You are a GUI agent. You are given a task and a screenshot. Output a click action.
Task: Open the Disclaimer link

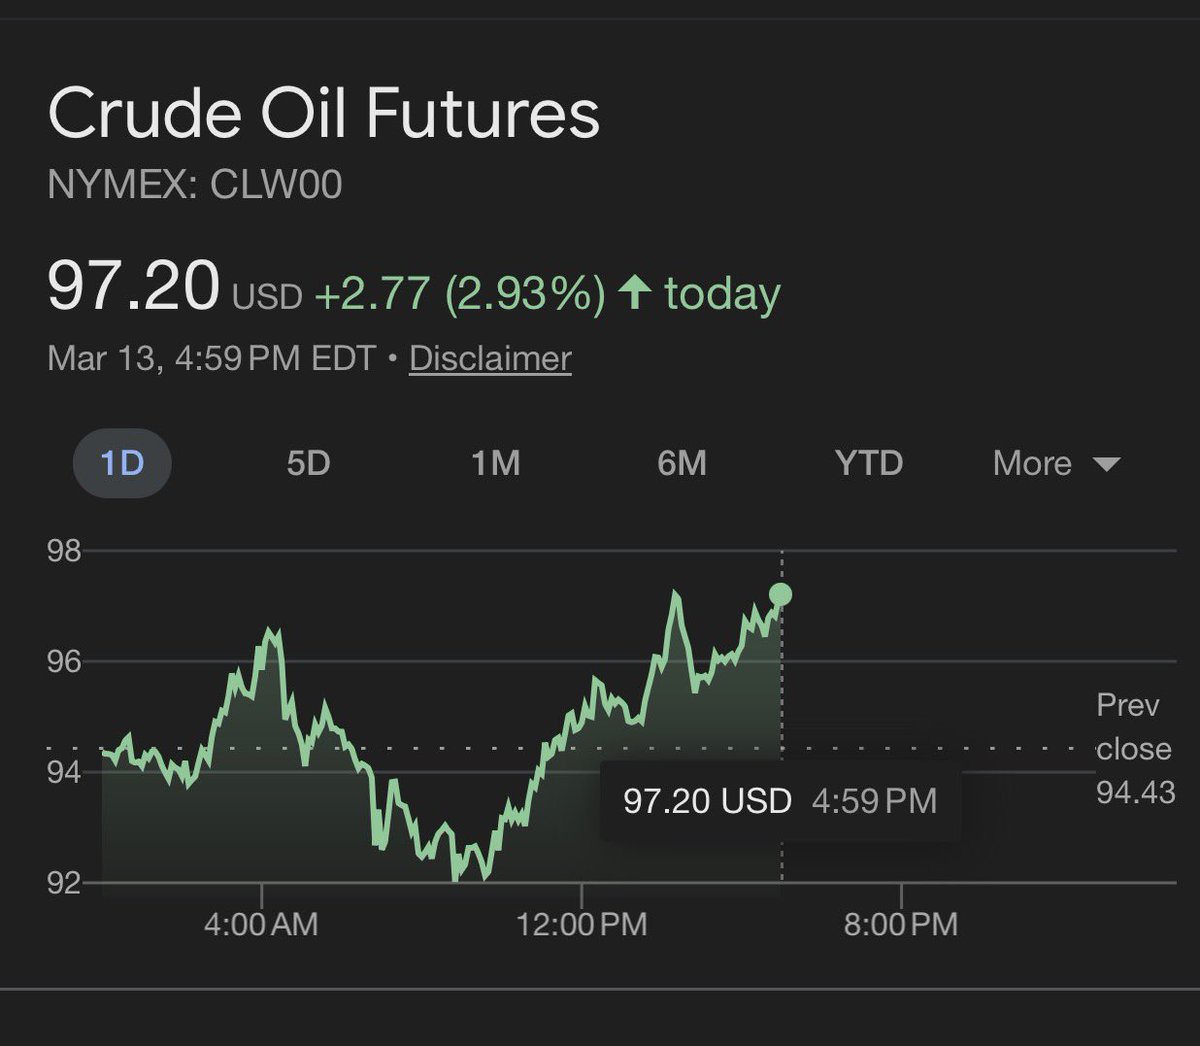pos(490,358)
